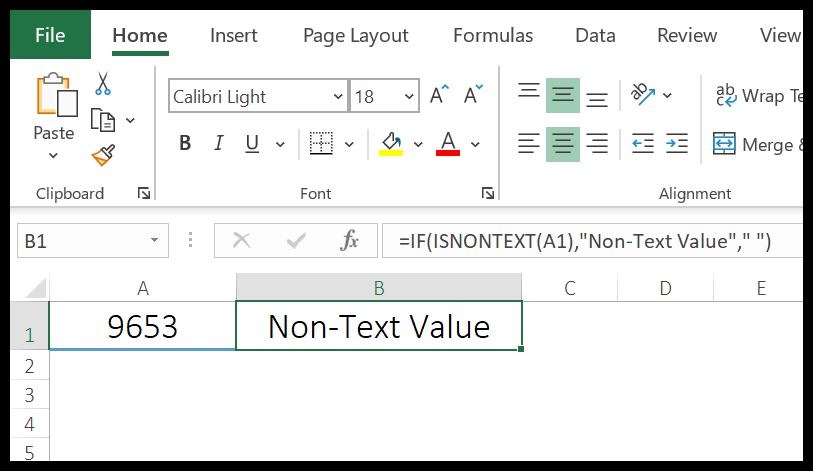Enable Wrap Text
This screenshot has height=471, width=813.
[759, 96]
